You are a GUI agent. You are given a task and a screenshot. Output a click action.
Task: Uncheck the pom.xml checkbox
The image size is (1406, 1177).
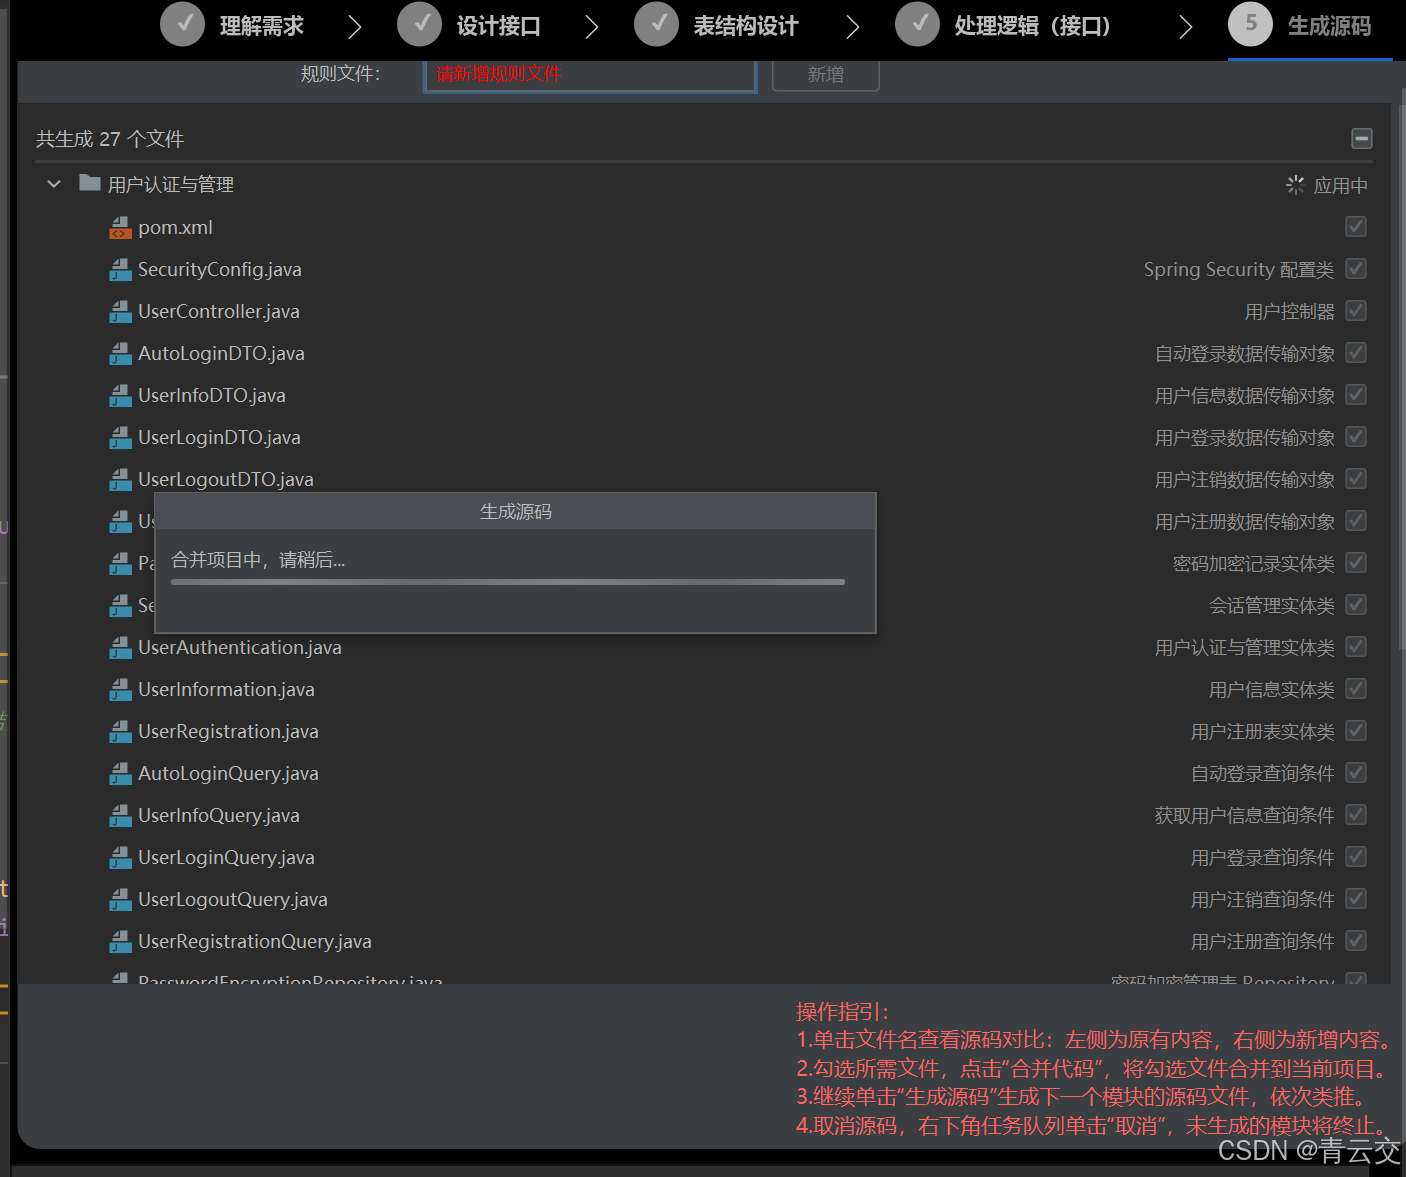coord(1356,227)
